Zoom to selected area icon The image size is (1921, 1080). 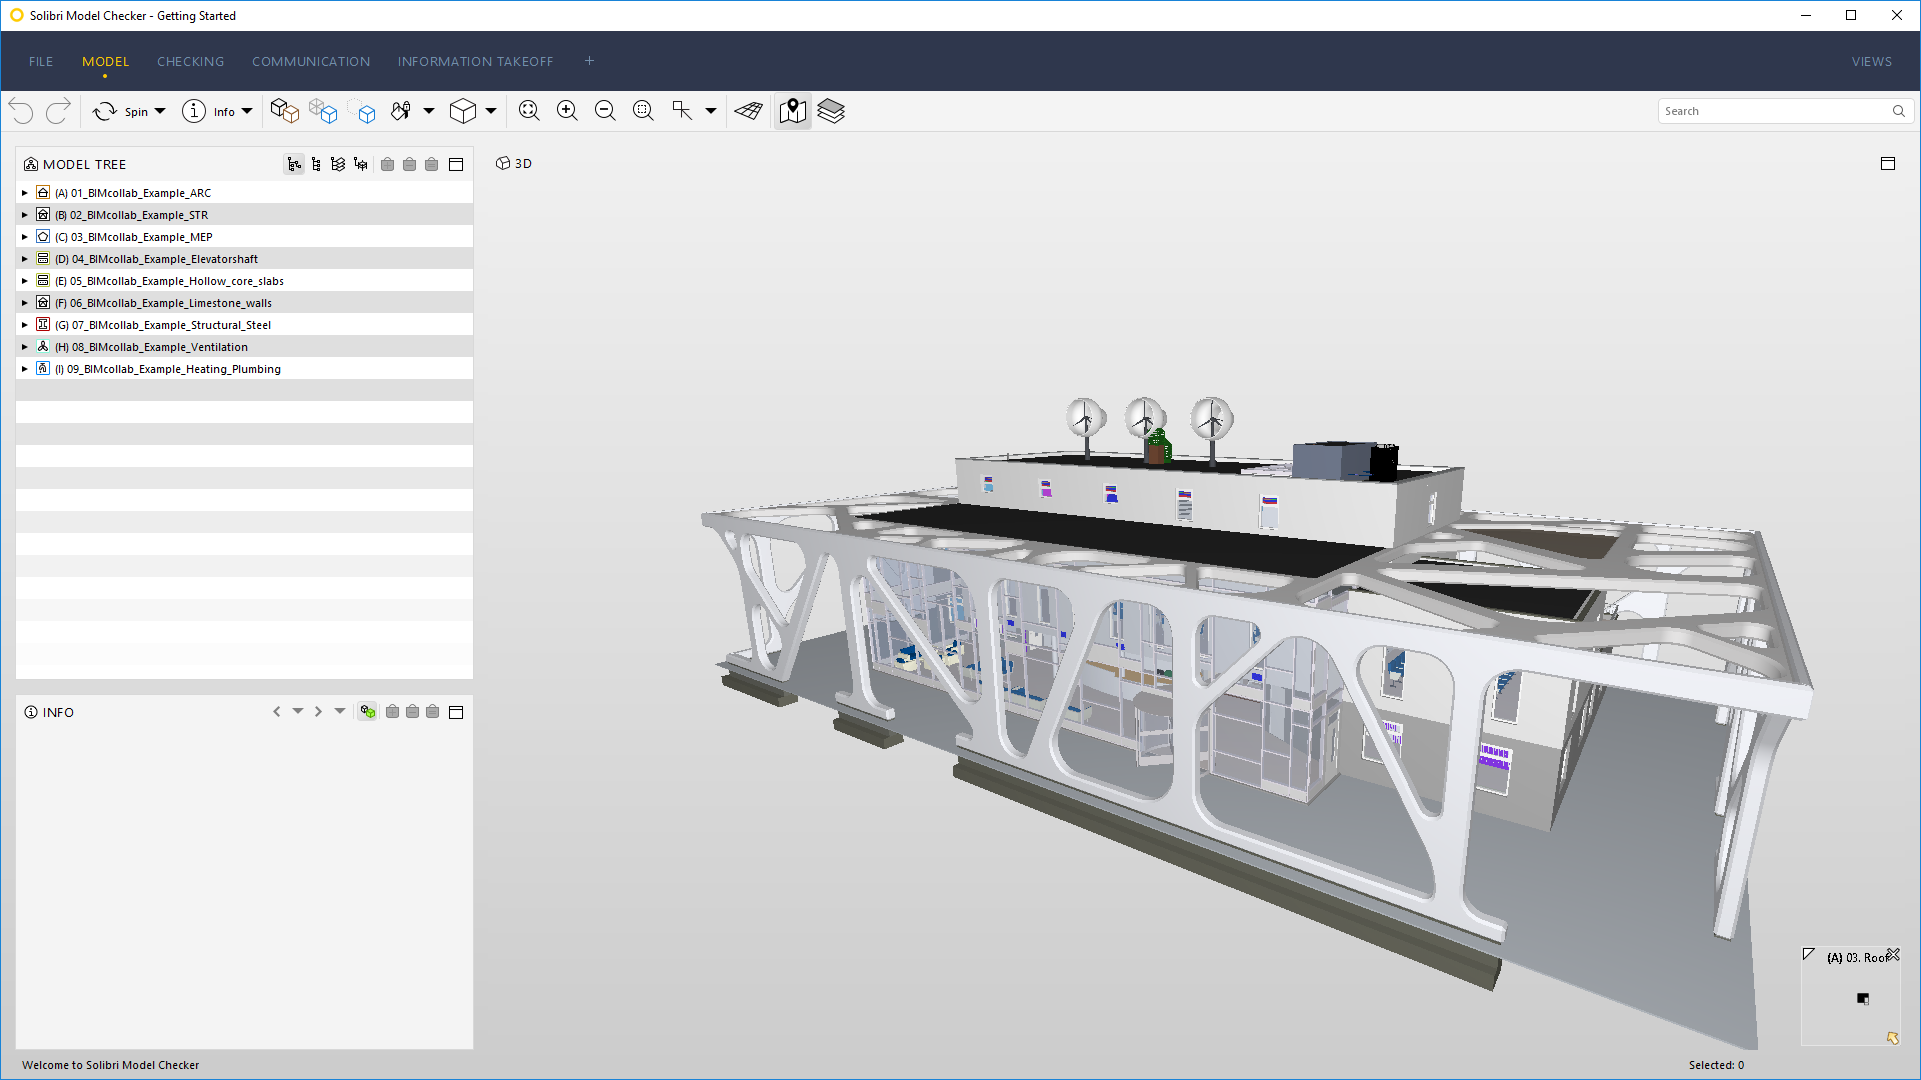click(x=643, y=111)
